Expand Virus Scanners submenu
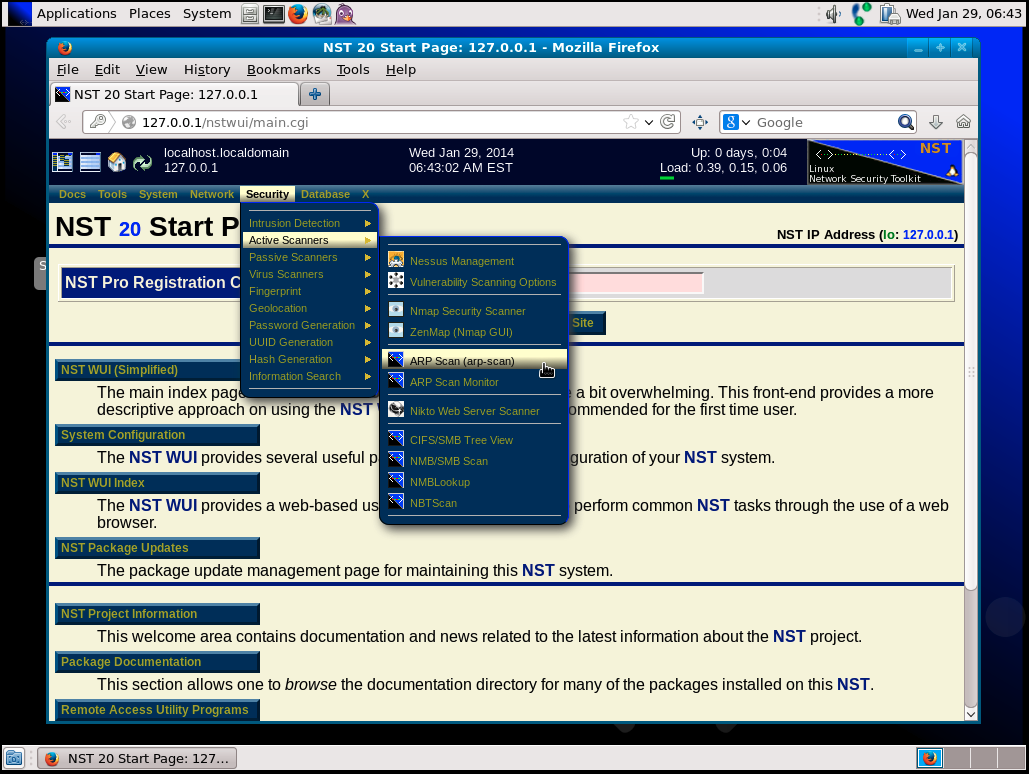 [310, 274]
